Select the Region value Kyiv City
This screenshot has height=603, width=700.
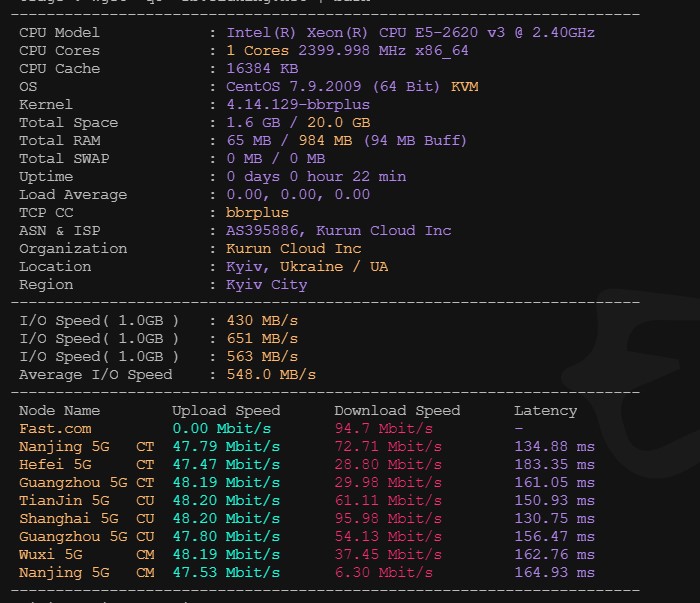click(x=267, y=285)
